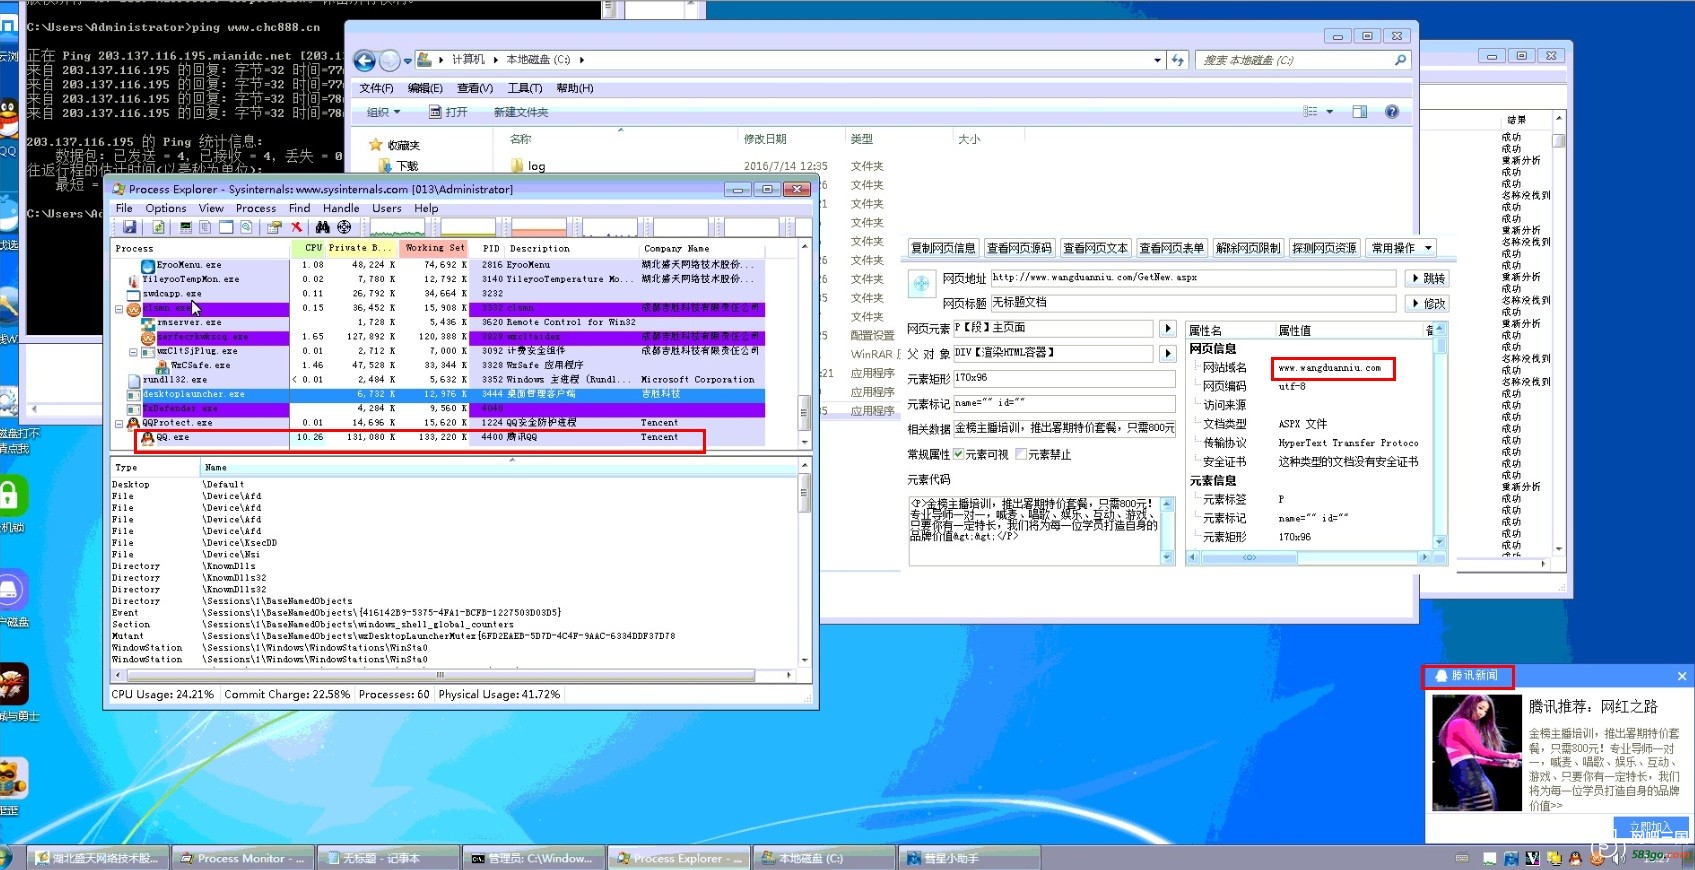Open the Explorer address bar history dropdown
The height and width of the screenshot is (870, 1695).
pyautogui.click(x=1158, y=60)
